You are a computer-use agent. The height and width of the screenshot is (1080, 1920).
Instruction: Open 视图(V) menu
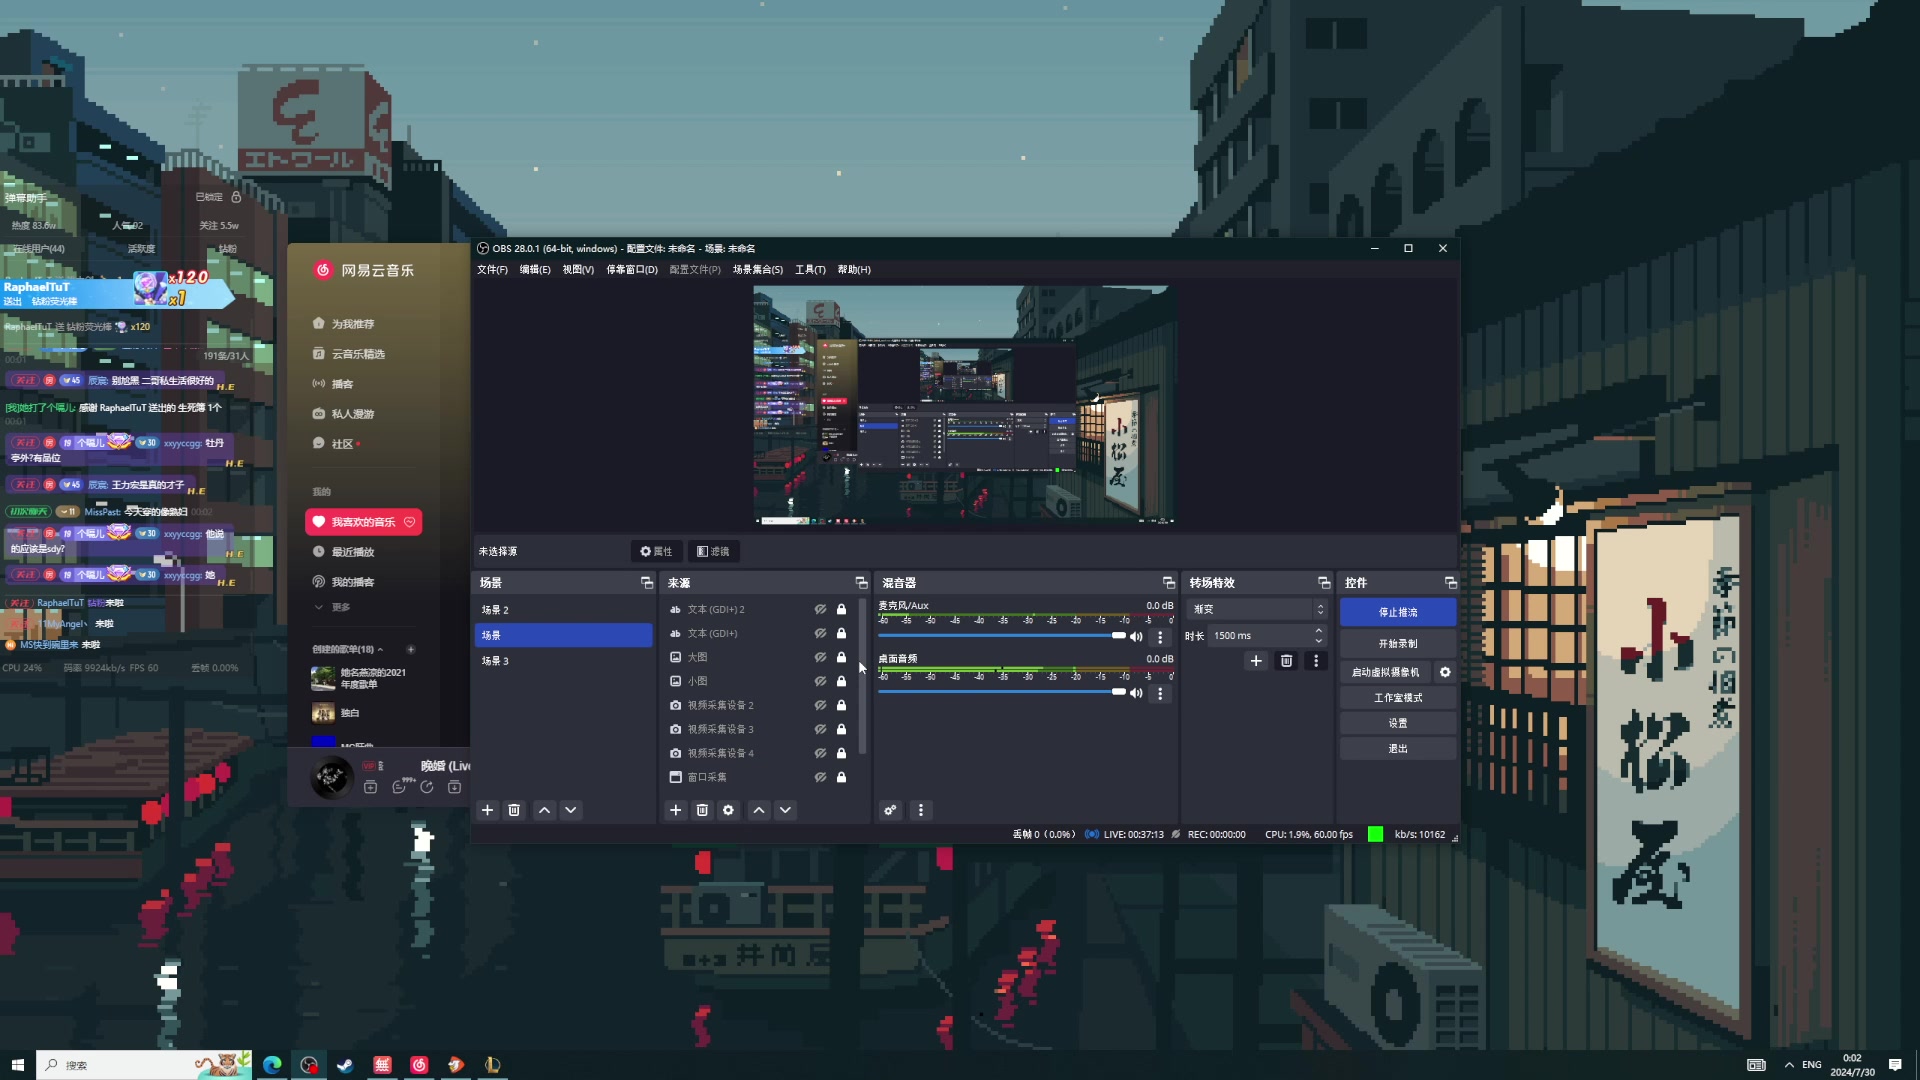[578, 270]
